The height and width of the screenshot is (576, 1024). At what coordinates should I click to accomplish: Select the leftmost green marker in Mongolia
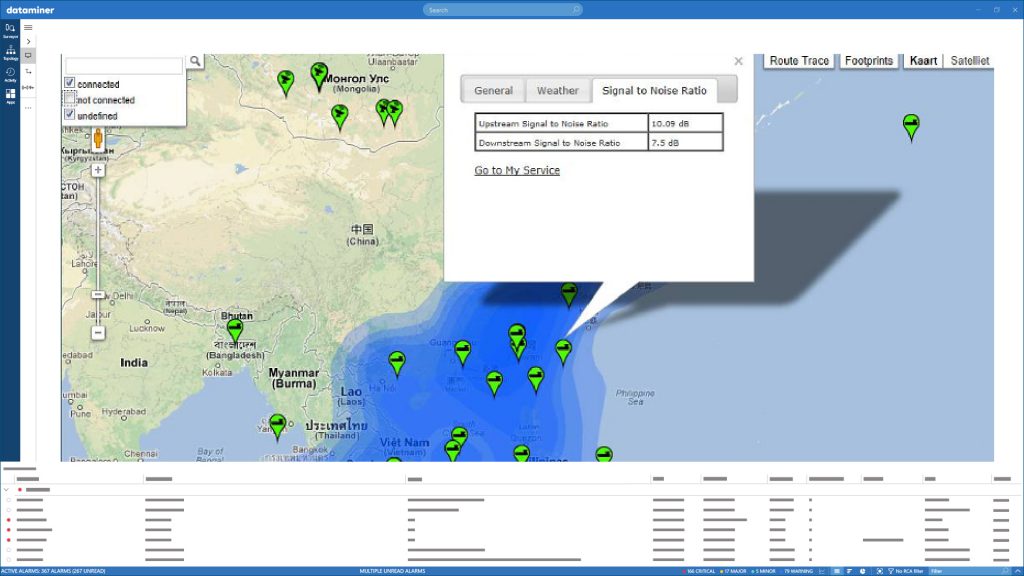click(x=285, y=83)
